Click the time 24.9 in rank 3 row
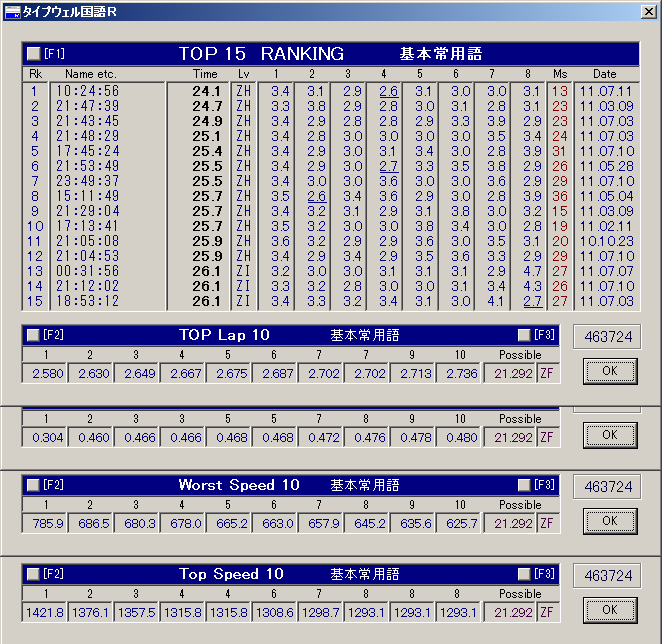662x644 pixels. tap(207, 121)
